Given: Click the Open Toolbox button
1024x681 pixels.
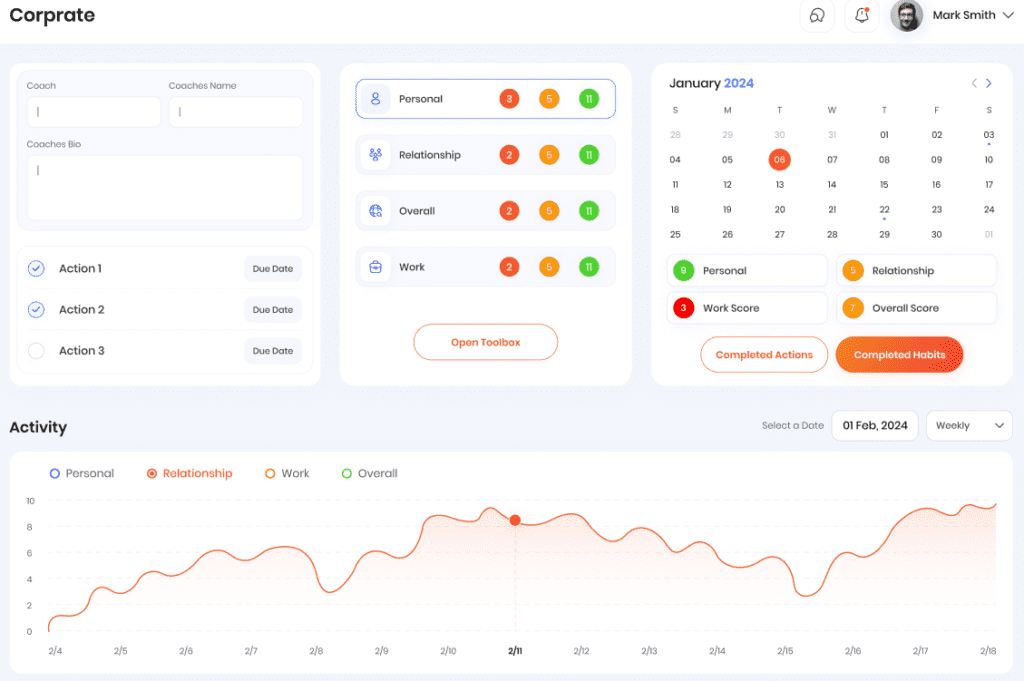Looking at the screenshot, I should 485,342.
